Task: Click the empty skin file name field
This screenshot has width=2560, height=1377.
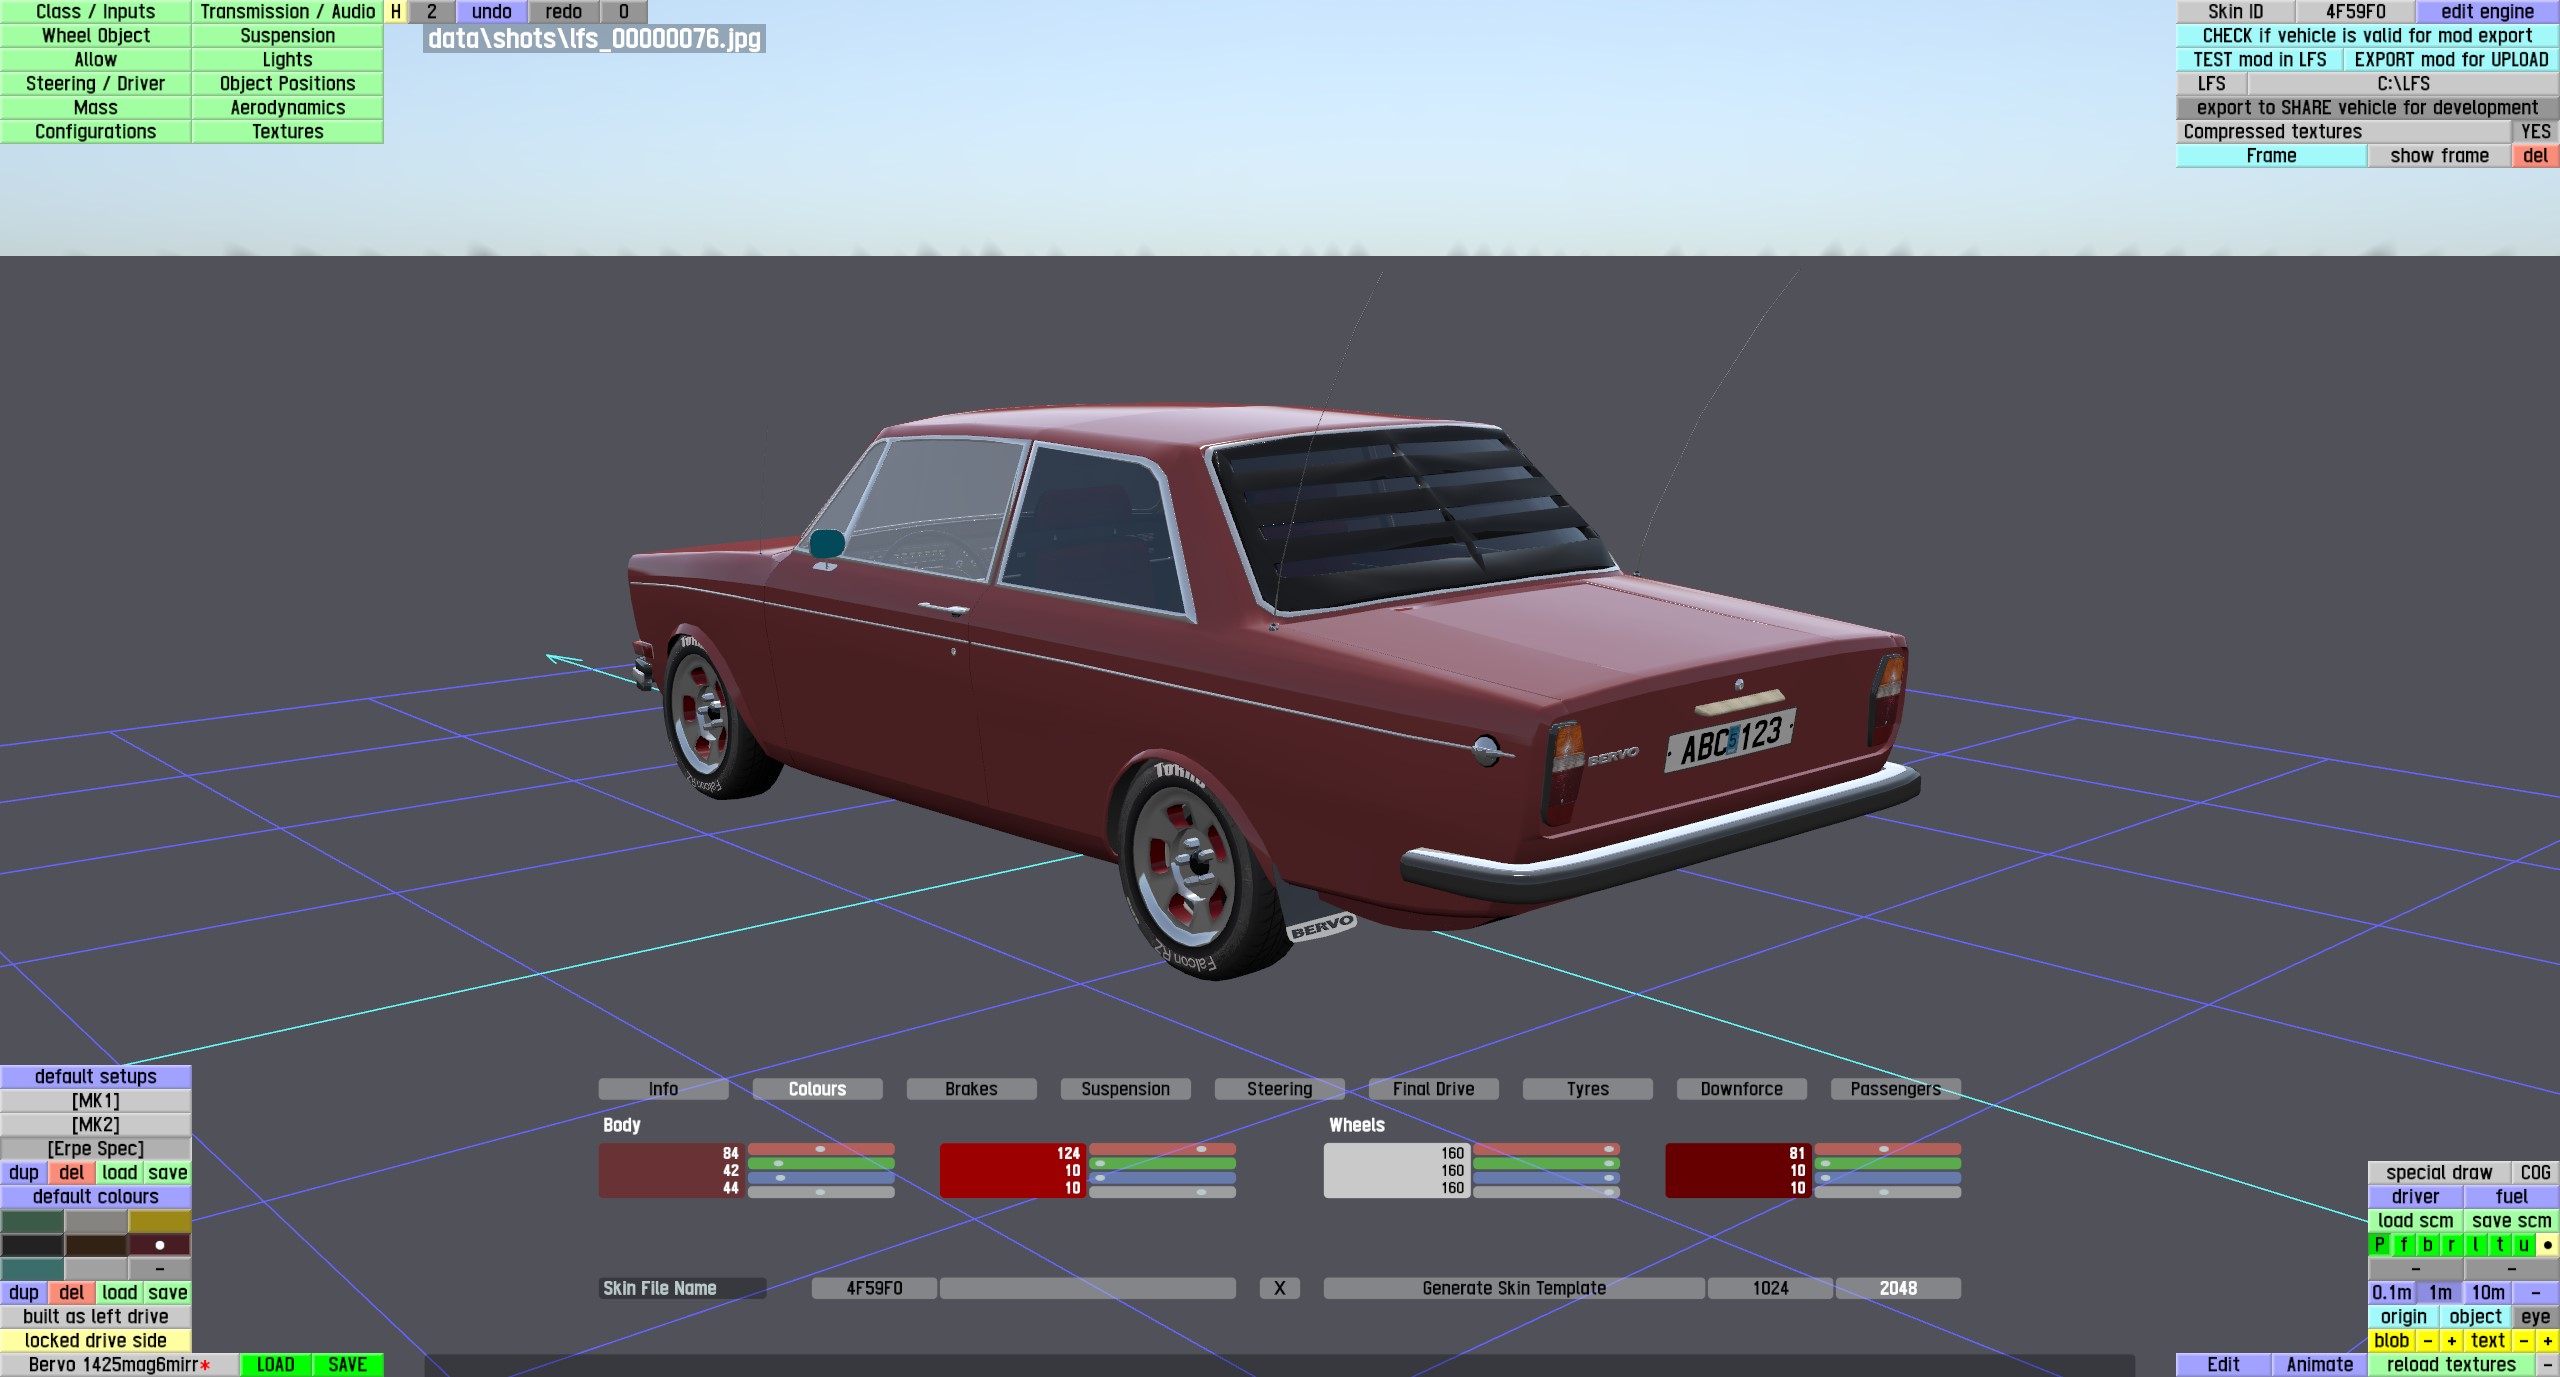Action: (x=1087, y=1289)
